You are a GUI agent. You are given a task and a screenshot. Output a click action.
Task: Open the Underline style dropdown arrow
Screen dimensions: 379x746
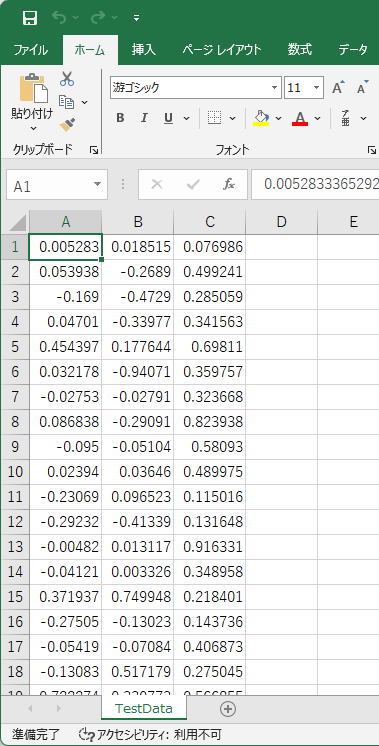click(x=186, y=118)
